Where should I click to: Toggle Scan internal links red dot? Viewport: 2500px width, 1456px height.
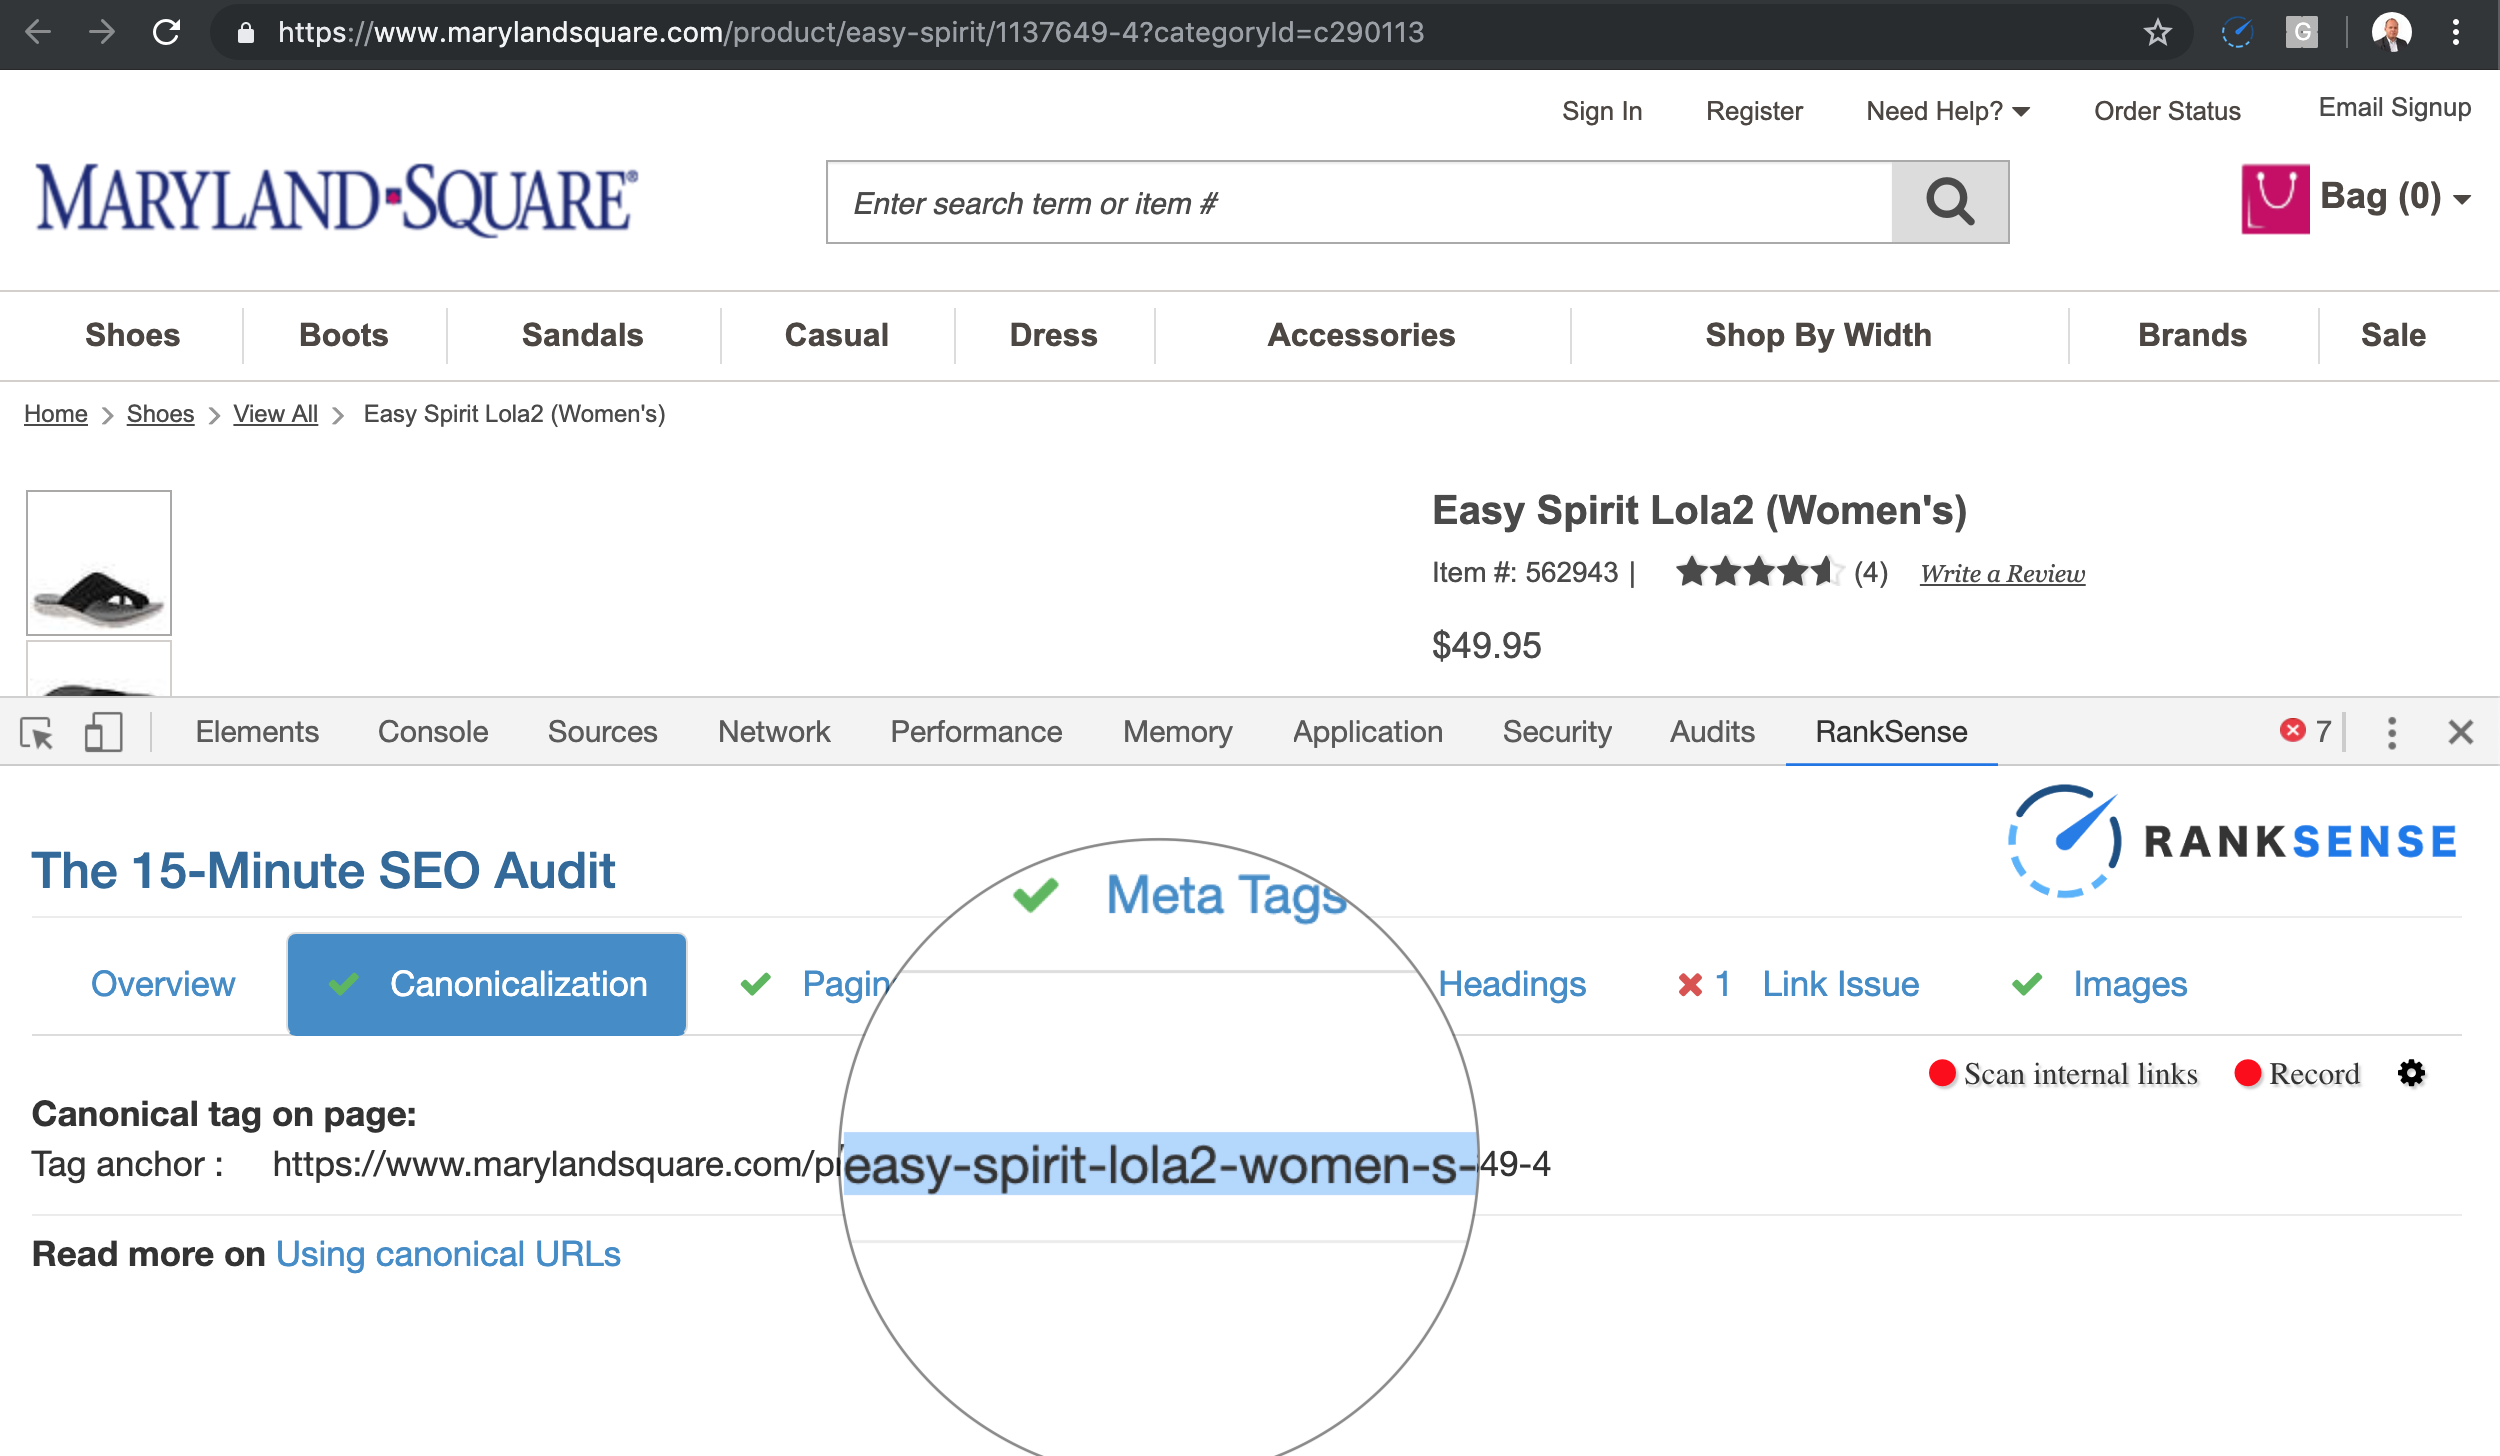[x=1942, y=1073]
